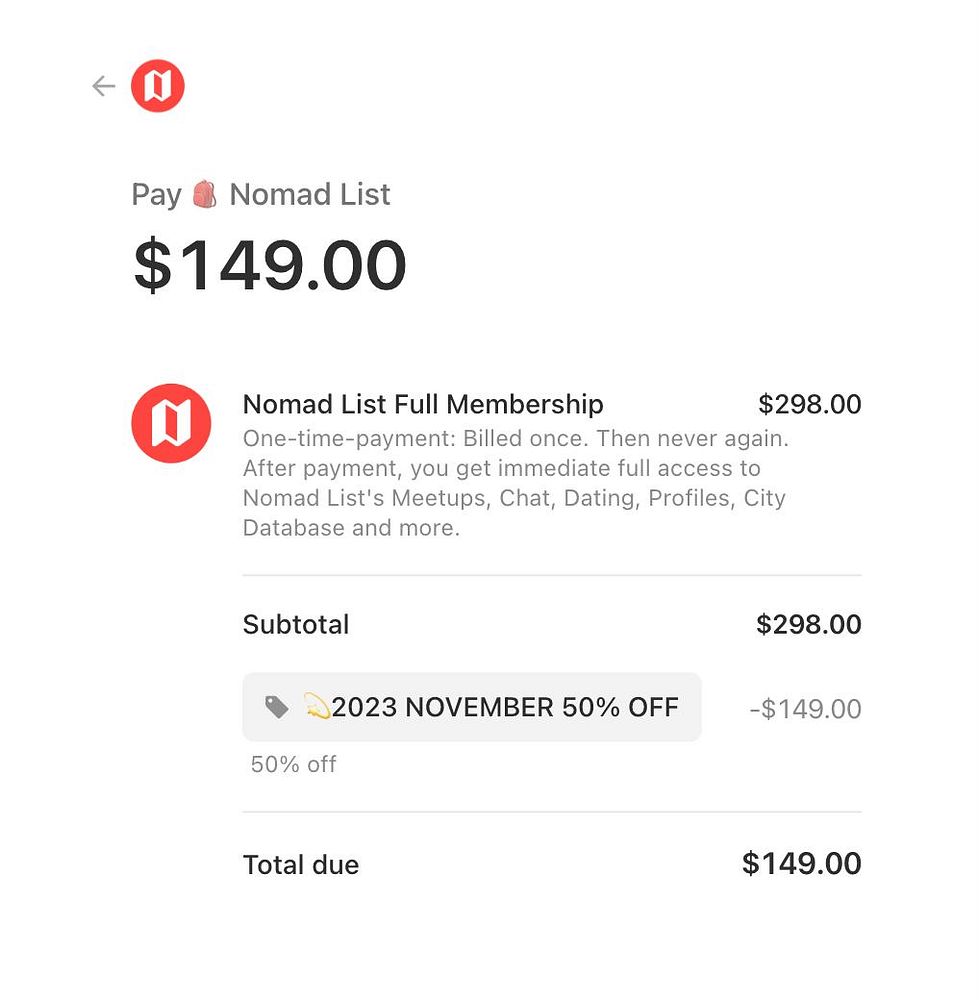Click the "Pay Nomad List" heading text
The height and width of the screenshot is (1000, 979).
pos(261,194)
